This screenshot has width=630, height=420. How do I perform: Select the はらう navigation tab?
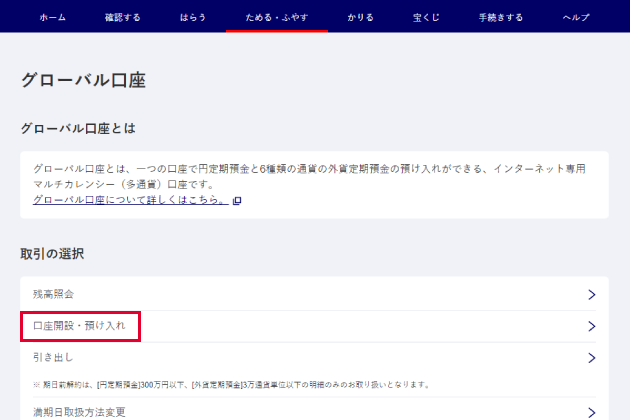193,17
